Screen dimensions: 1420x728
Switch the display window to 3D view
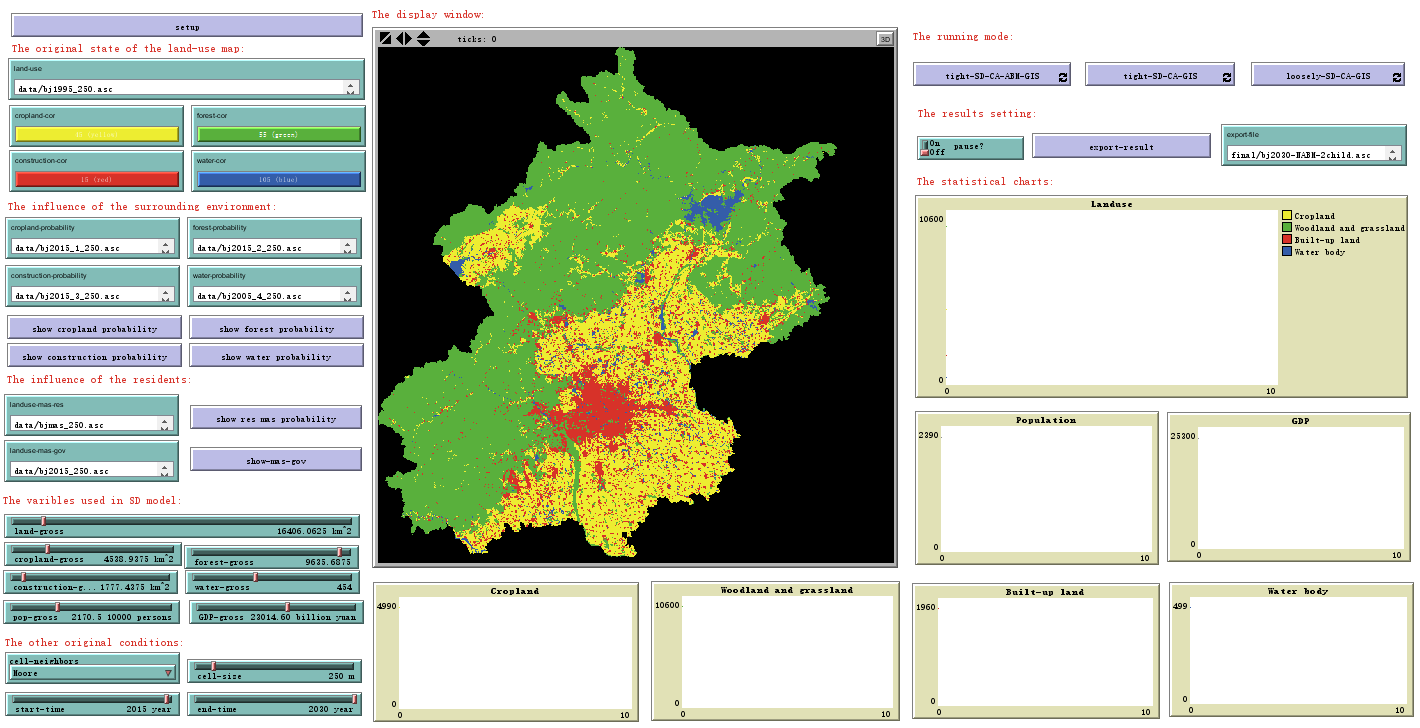pyautogui.click(x=884, y=39)
